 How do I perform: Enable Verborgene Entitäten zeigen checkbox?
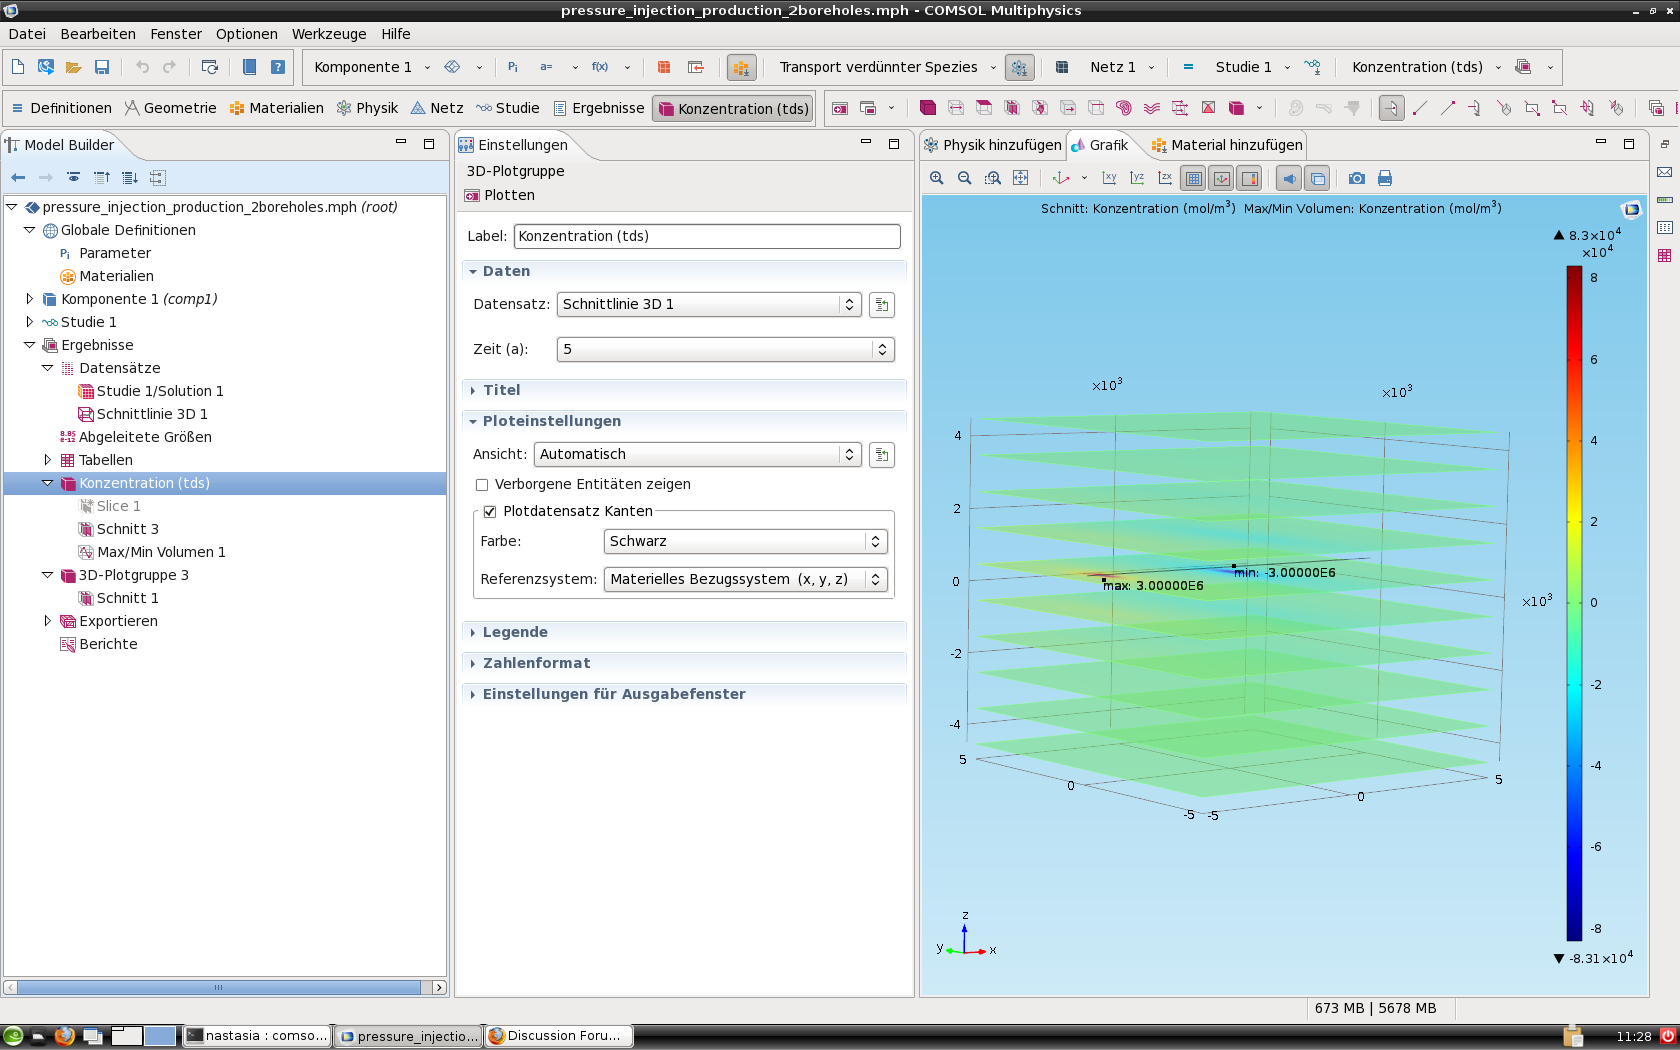pos(482,485)
